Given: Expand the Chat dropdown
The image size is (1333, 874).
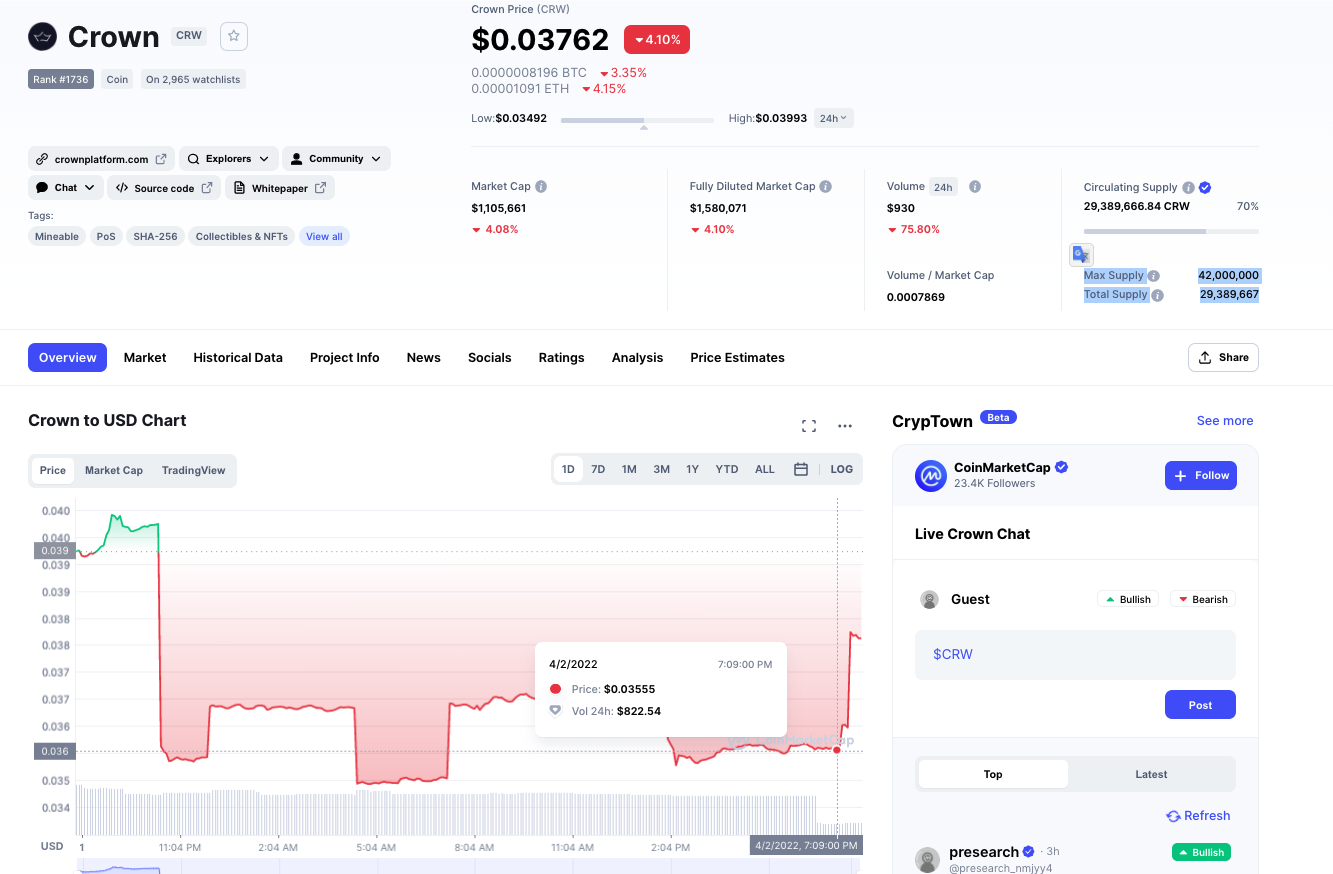Looking at the screenshot, I should pyautogui.click(x=66, y=188).
